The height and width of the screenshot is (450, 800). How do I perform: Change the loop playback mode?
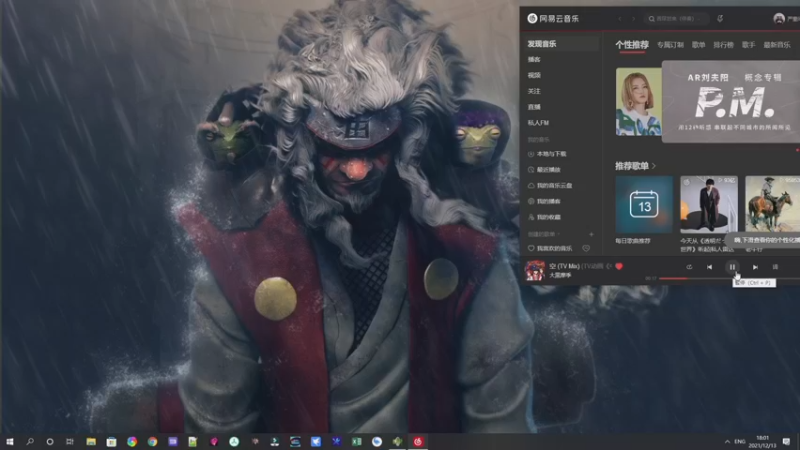point(689,267)
